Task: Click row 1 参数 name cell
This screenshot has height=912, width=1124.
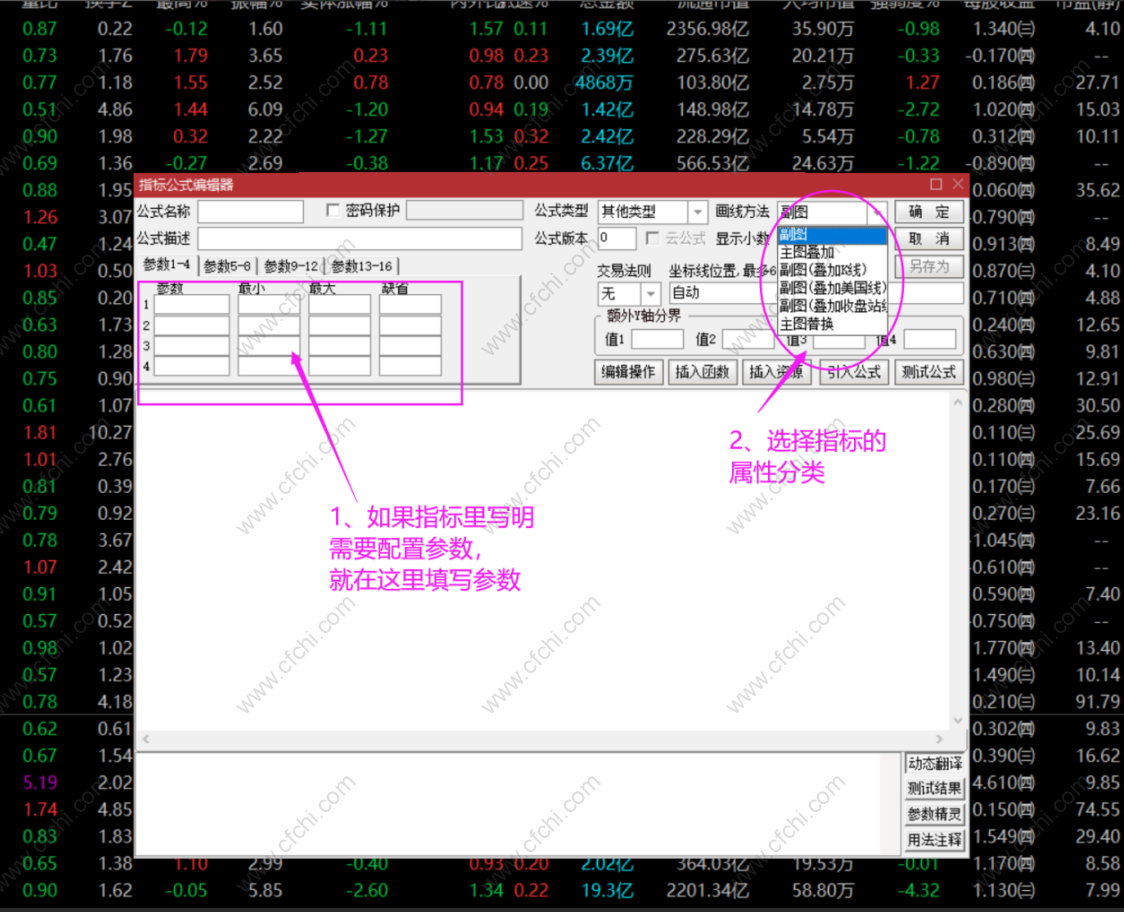Action: [191, 305]
